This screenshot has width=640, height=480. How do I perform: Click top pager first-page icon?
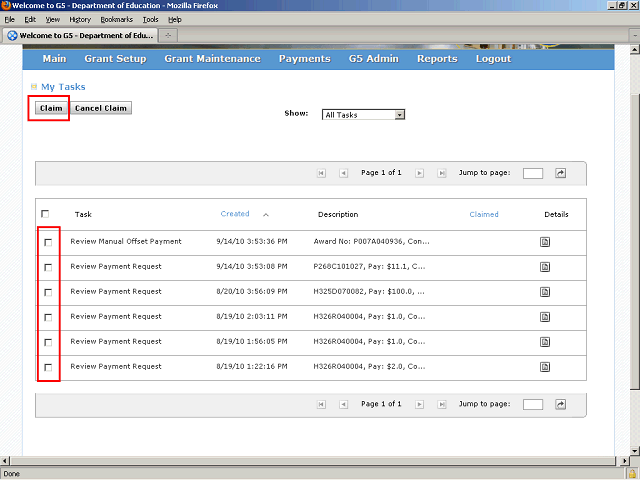[322, 173]
